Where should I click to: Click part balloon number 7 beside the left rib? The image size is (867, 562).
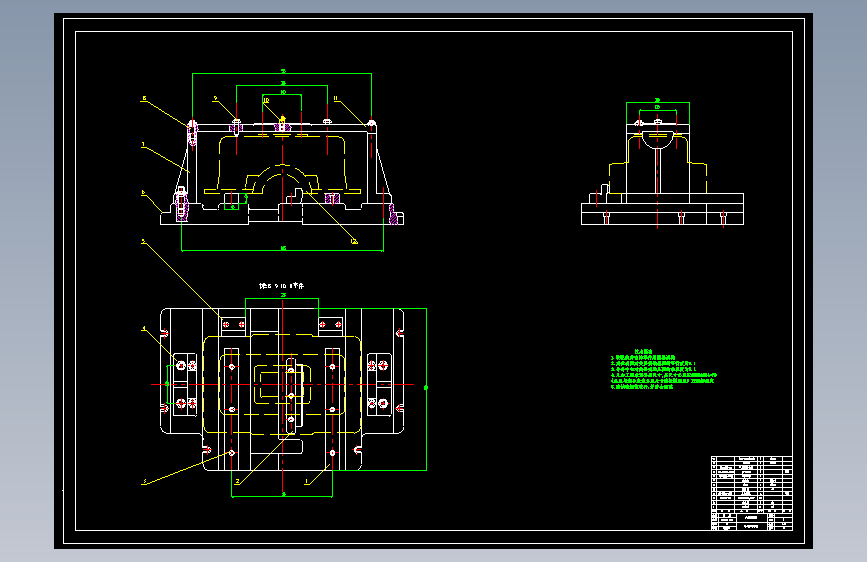pos(143,145)
